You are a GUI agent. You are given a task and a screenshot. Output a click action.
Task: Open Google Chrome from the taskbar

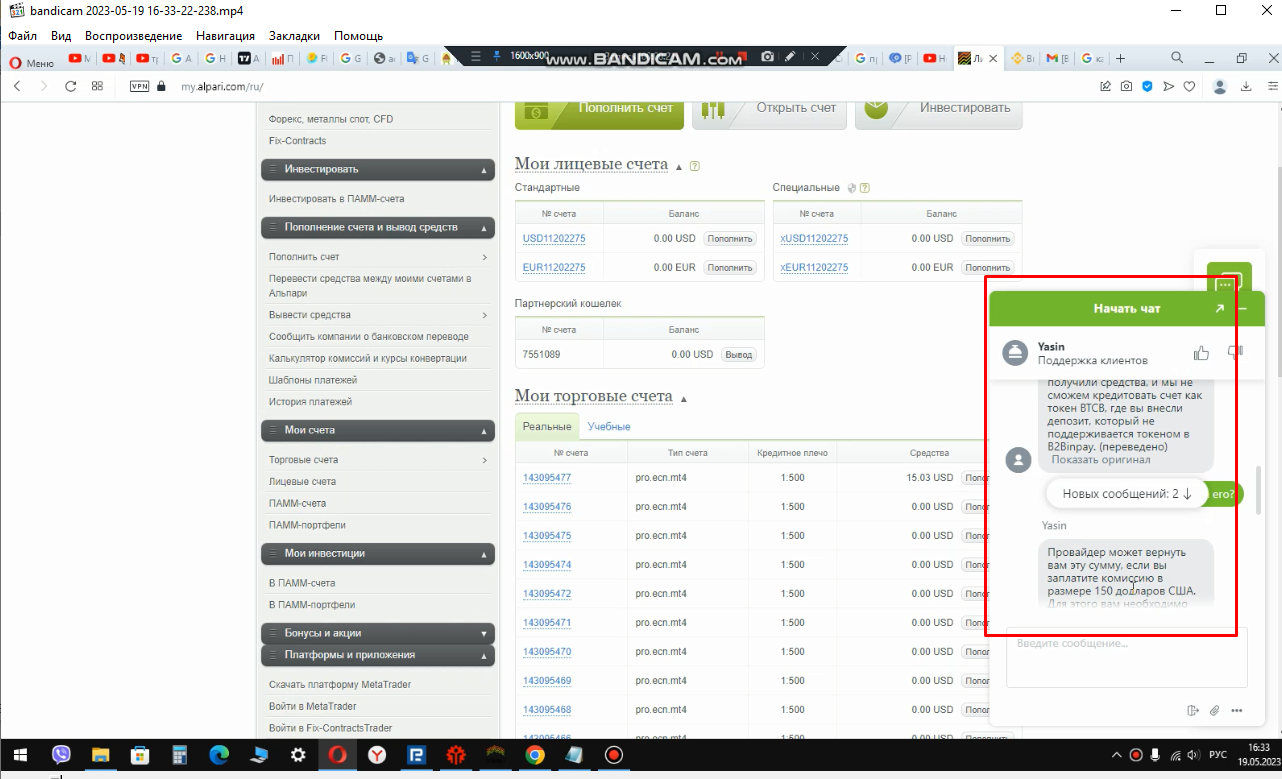(535, 755)
